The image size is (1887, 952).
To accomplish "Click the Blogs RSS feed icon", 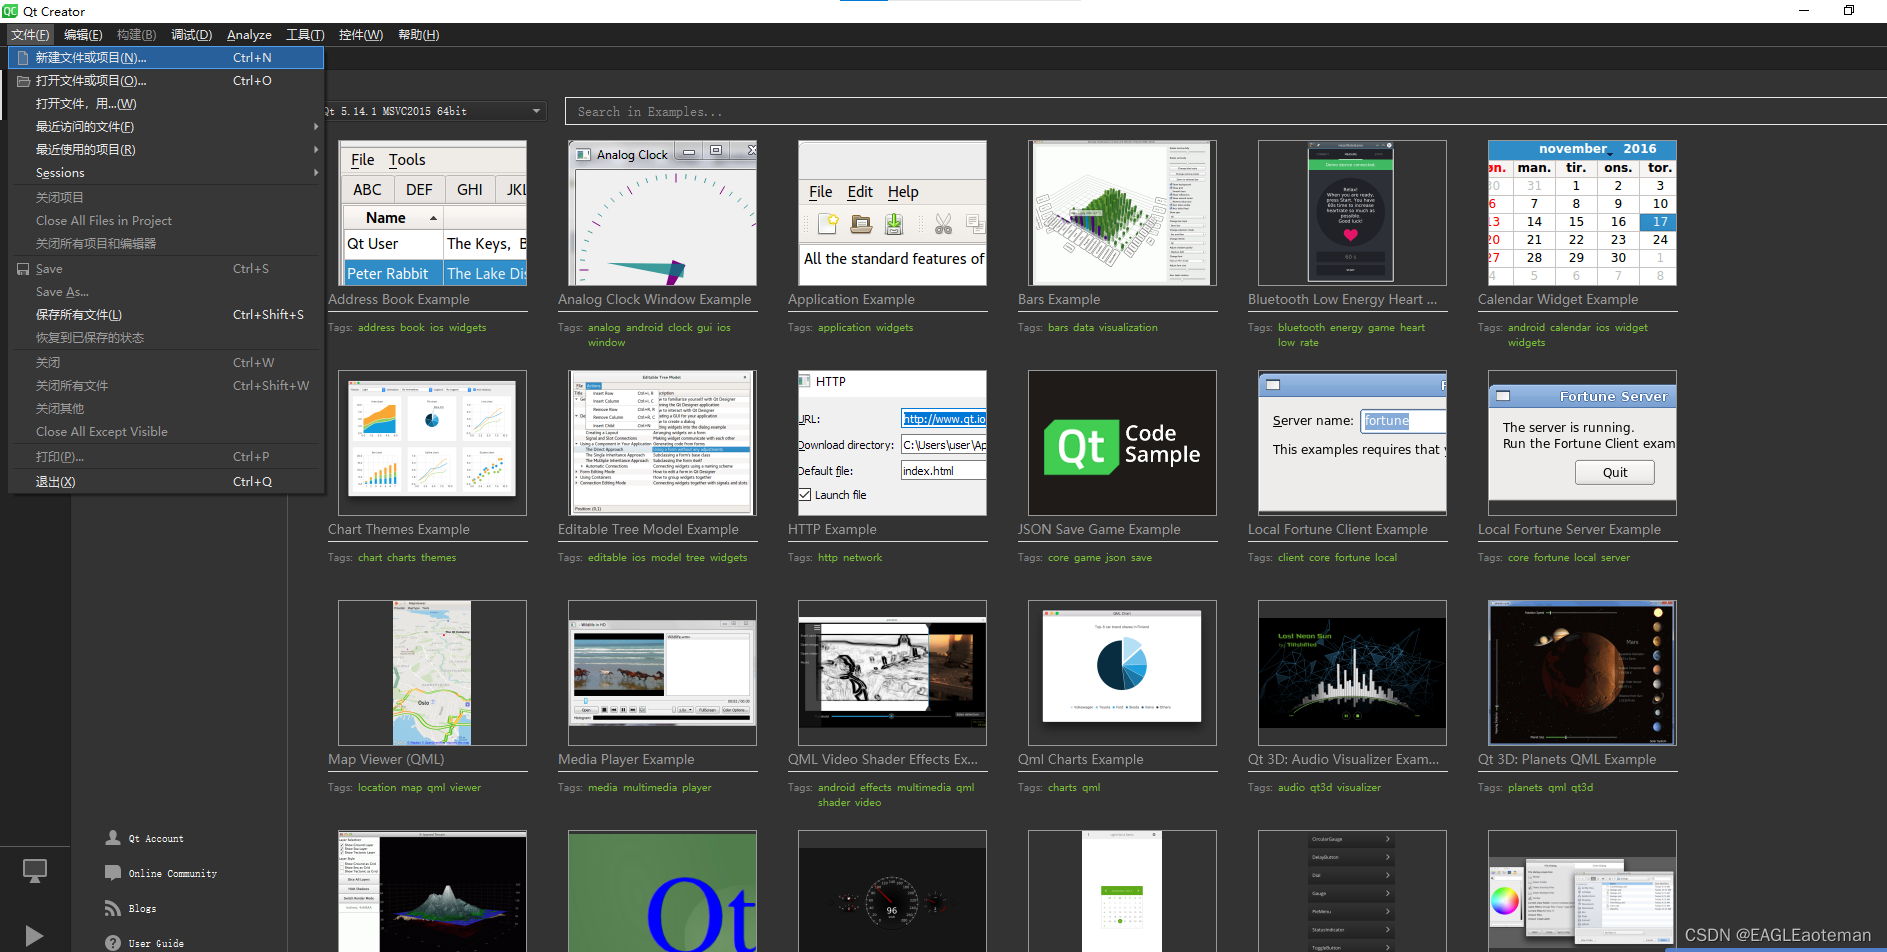I will (113, 908).
